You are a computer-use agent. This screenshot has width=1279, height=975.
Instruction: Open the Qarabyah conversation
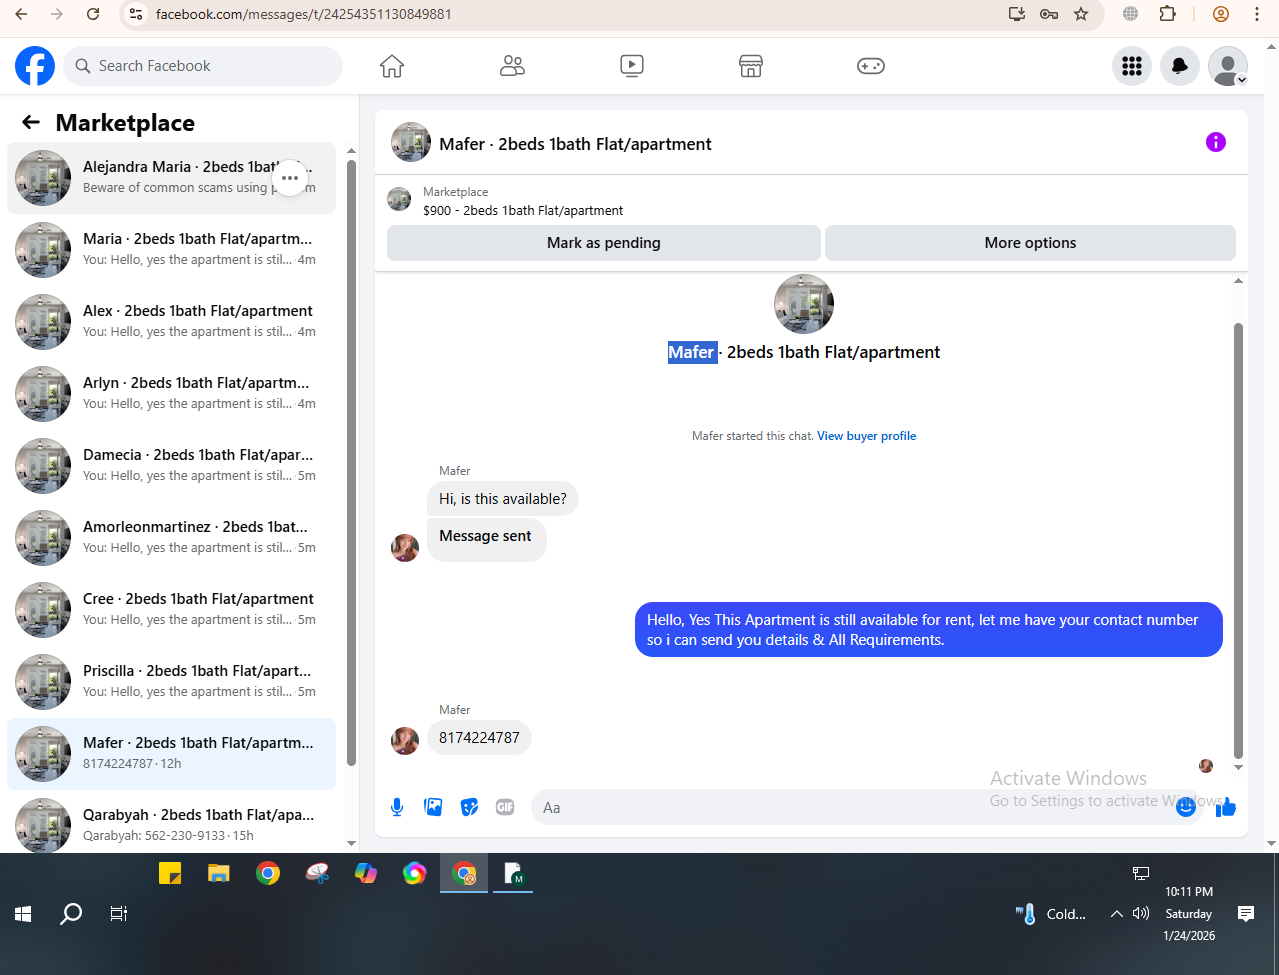[172, 822]
